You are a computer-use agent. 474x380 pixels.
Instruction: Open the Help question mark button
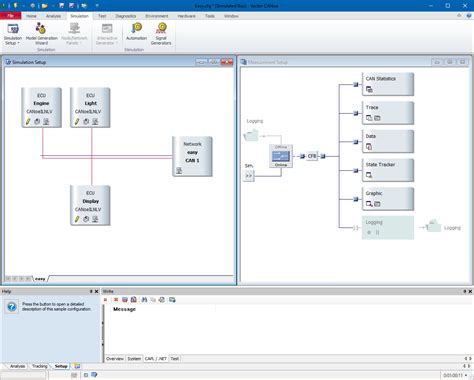pos(12,307)
